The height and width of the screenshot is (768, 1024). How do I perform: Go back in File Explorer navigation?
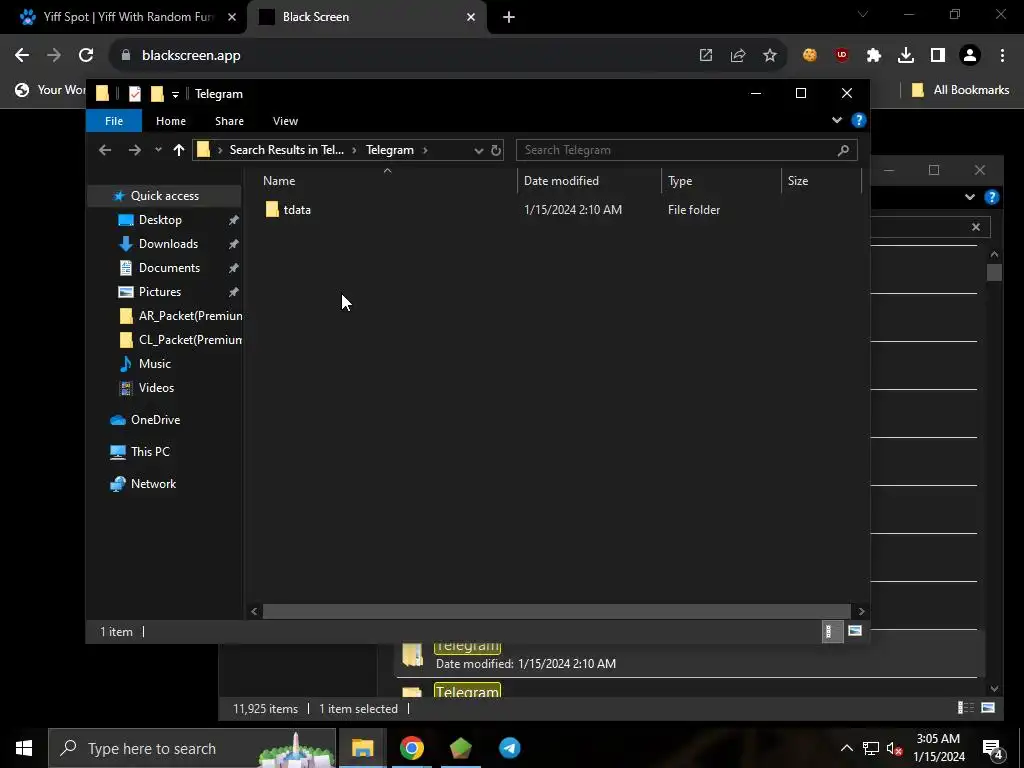(x=104, y=150)
